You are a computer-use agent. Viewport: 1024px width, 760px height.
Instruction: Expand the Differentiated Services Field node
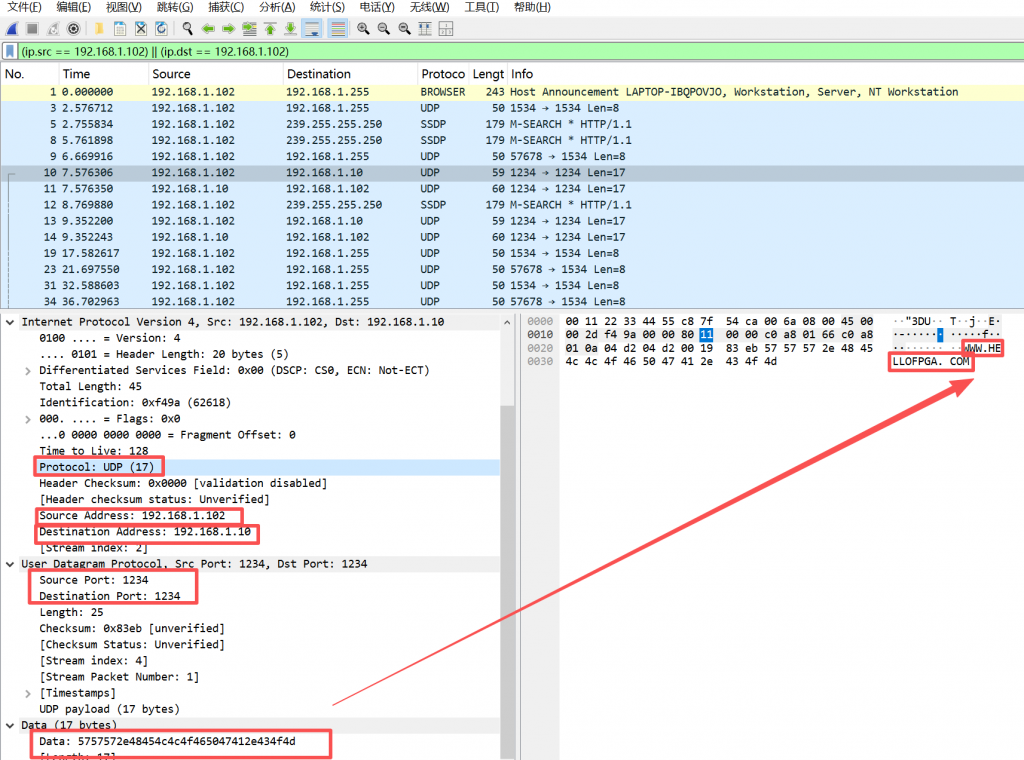[x=28, y=371]
